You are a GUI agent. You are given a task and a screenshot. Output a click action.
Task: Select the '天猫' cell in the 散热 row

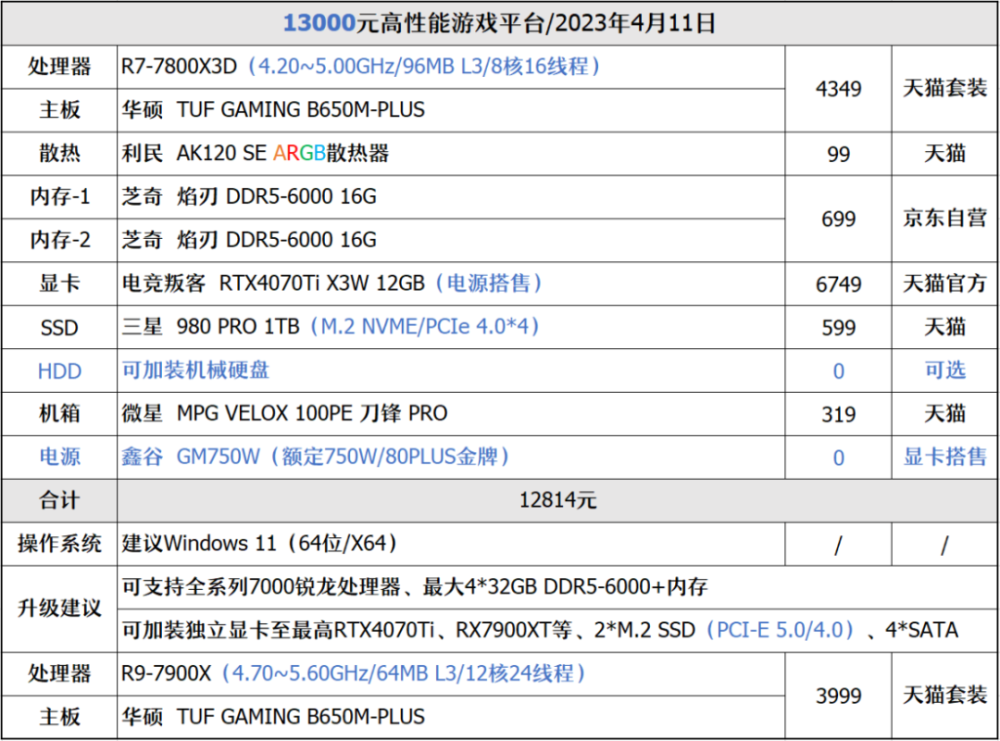click(945, 154)
